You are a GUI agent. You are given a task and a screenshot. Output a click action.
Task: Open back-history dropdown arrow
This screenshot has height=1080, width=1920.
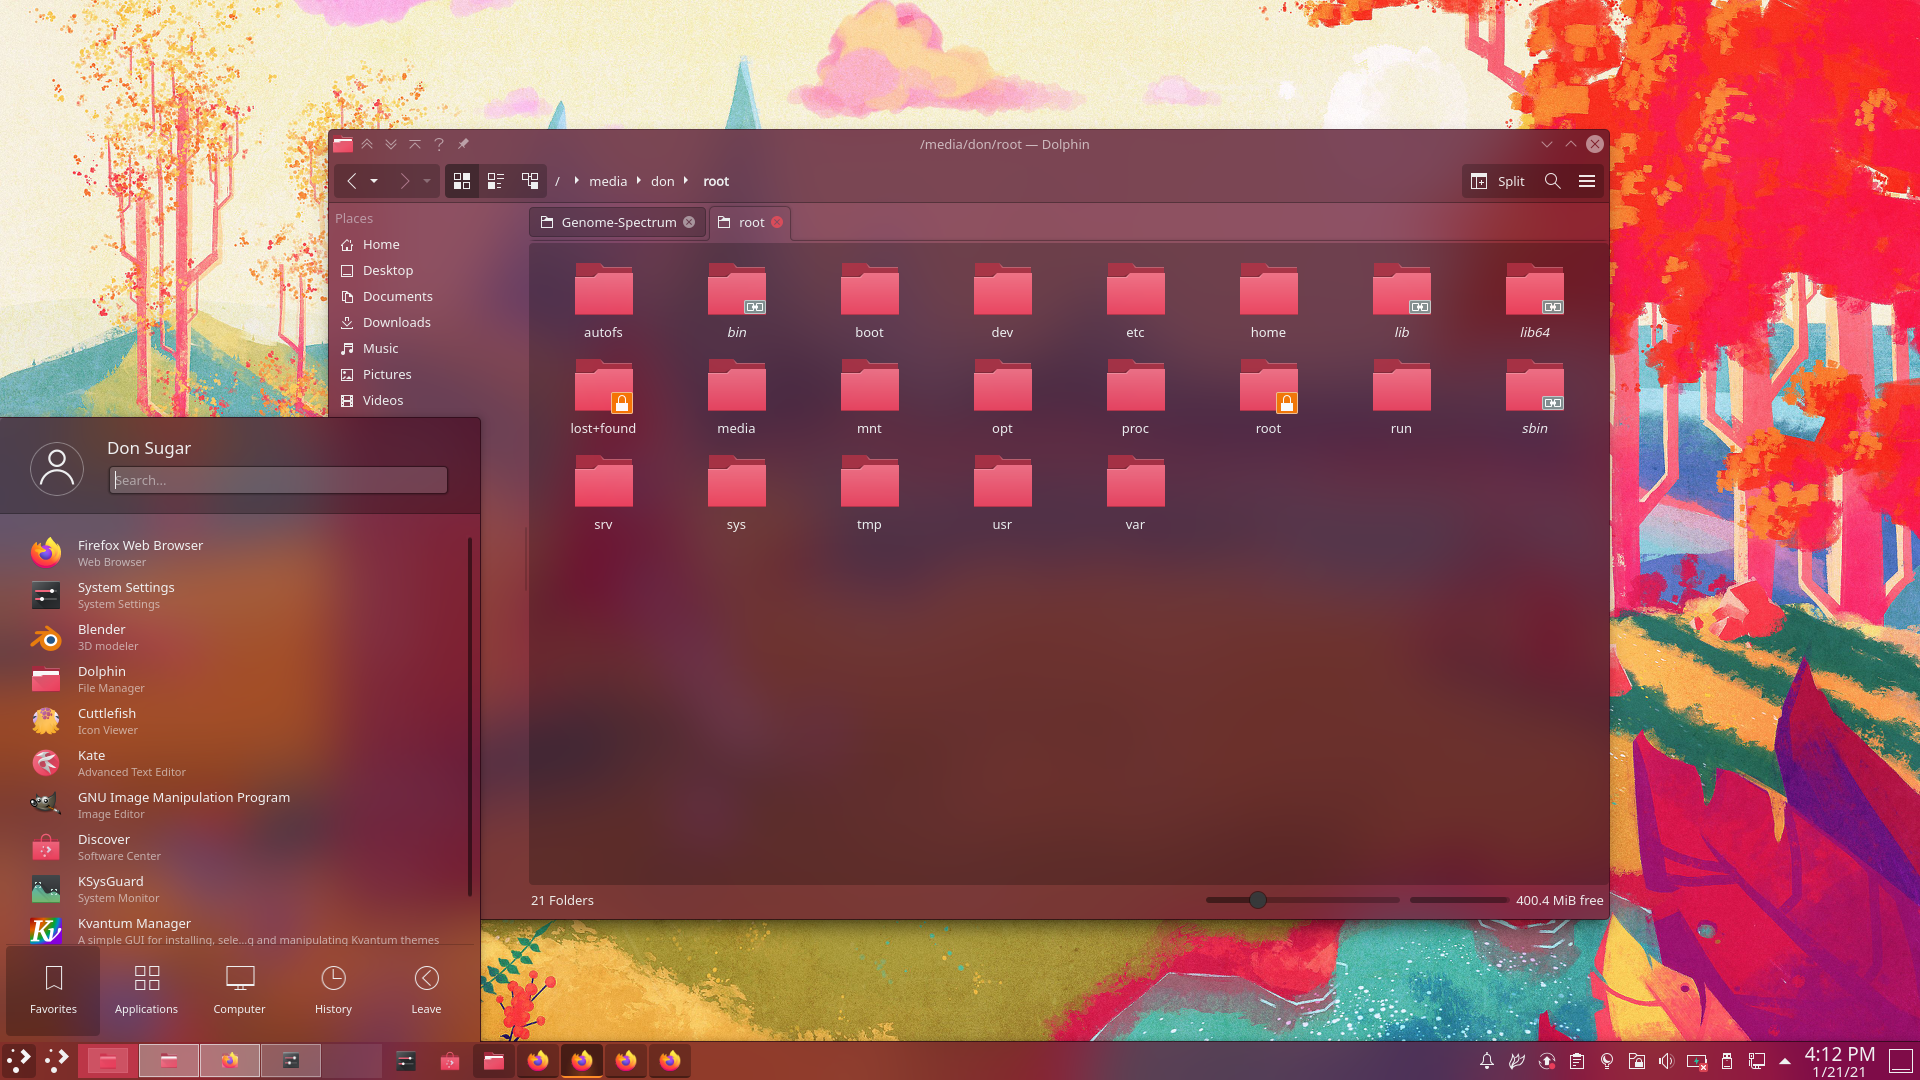coord(374,181)
